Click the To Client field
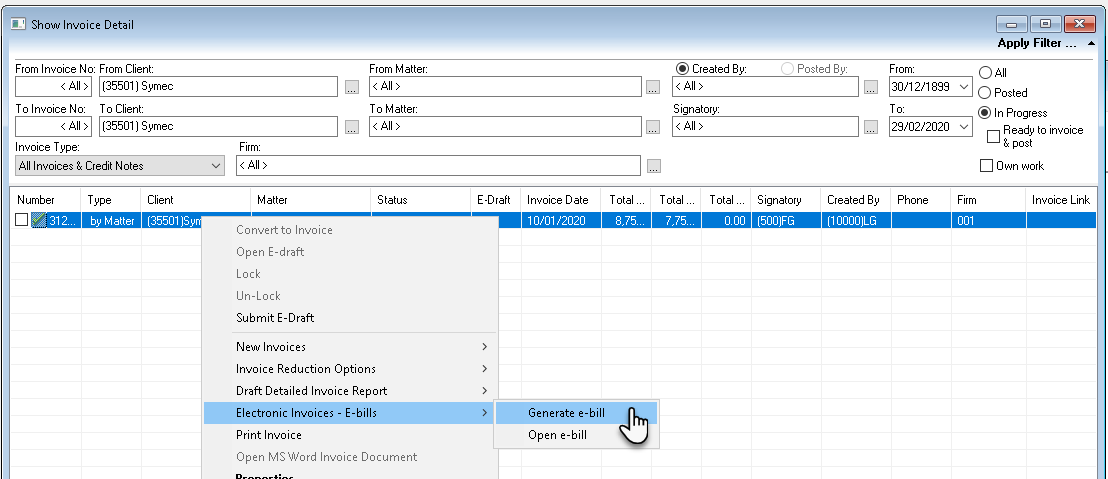 point(218,126)
